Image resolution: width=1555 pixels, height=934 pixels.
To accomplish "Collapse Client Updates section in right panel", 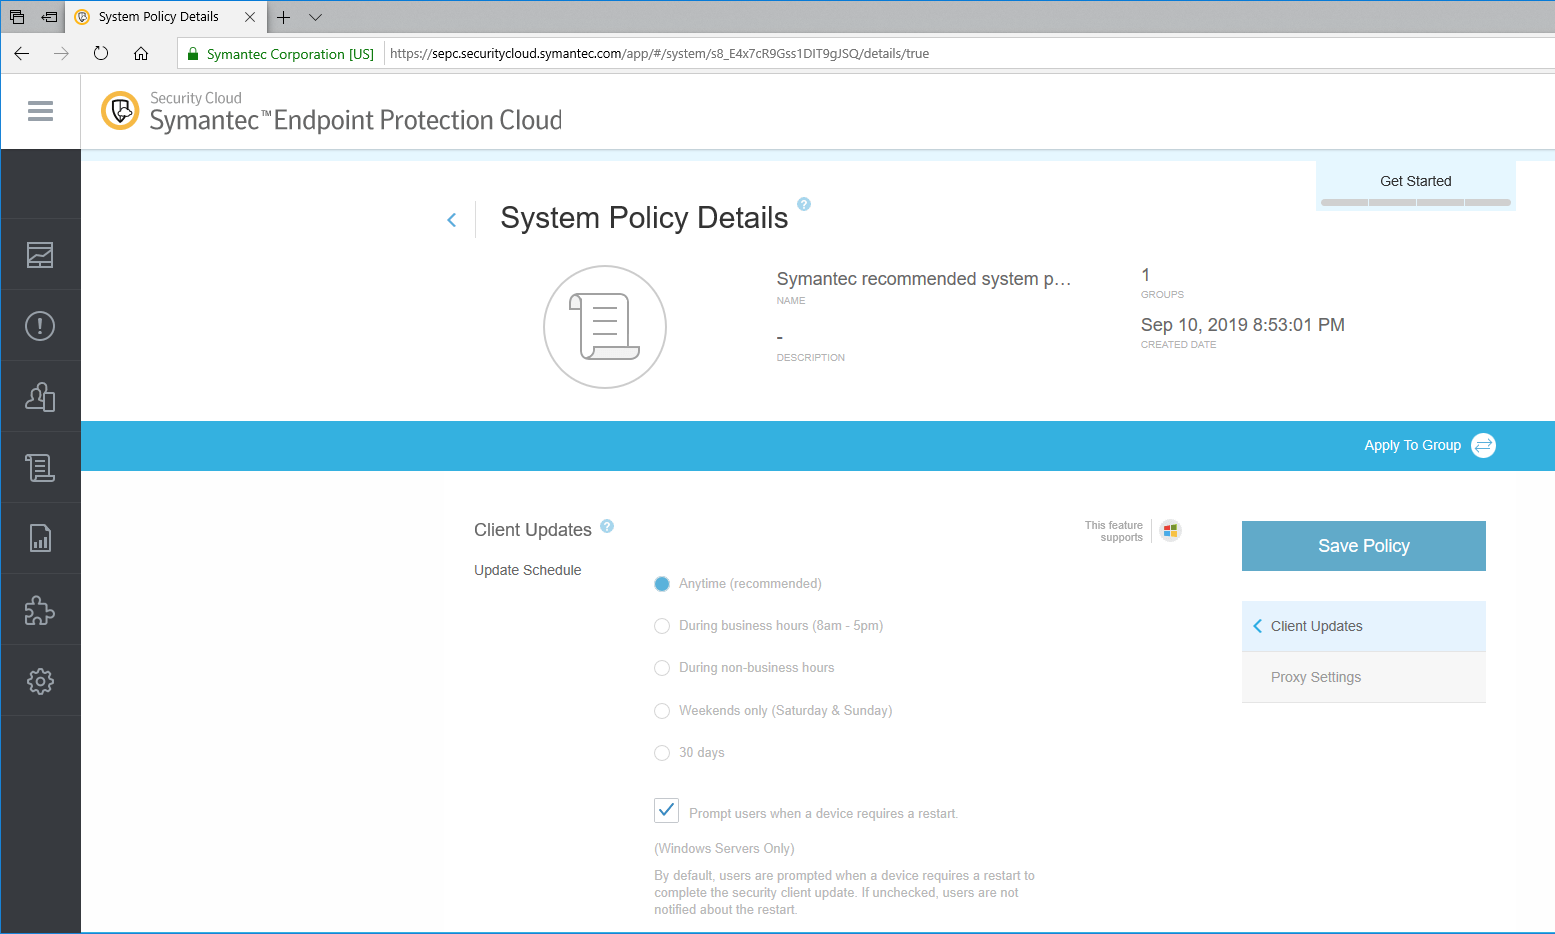I will (x=1258, y=626).
